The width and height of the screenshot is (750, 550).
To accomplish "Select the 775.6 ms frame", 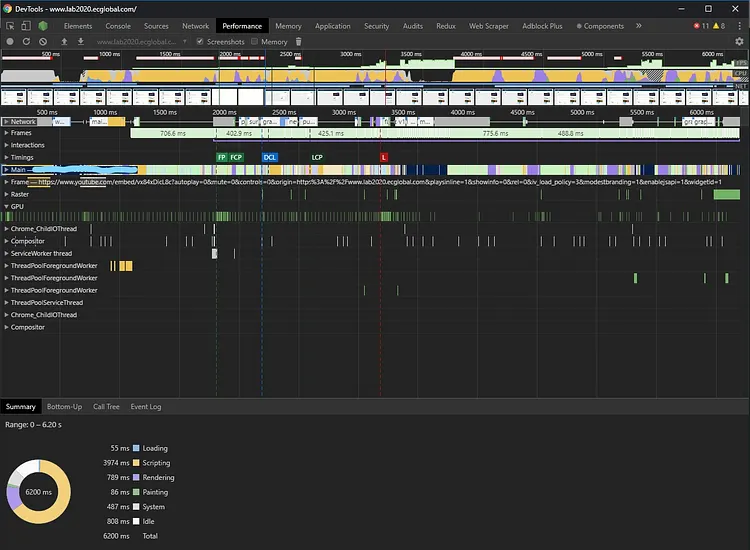I will pos(496,133).
